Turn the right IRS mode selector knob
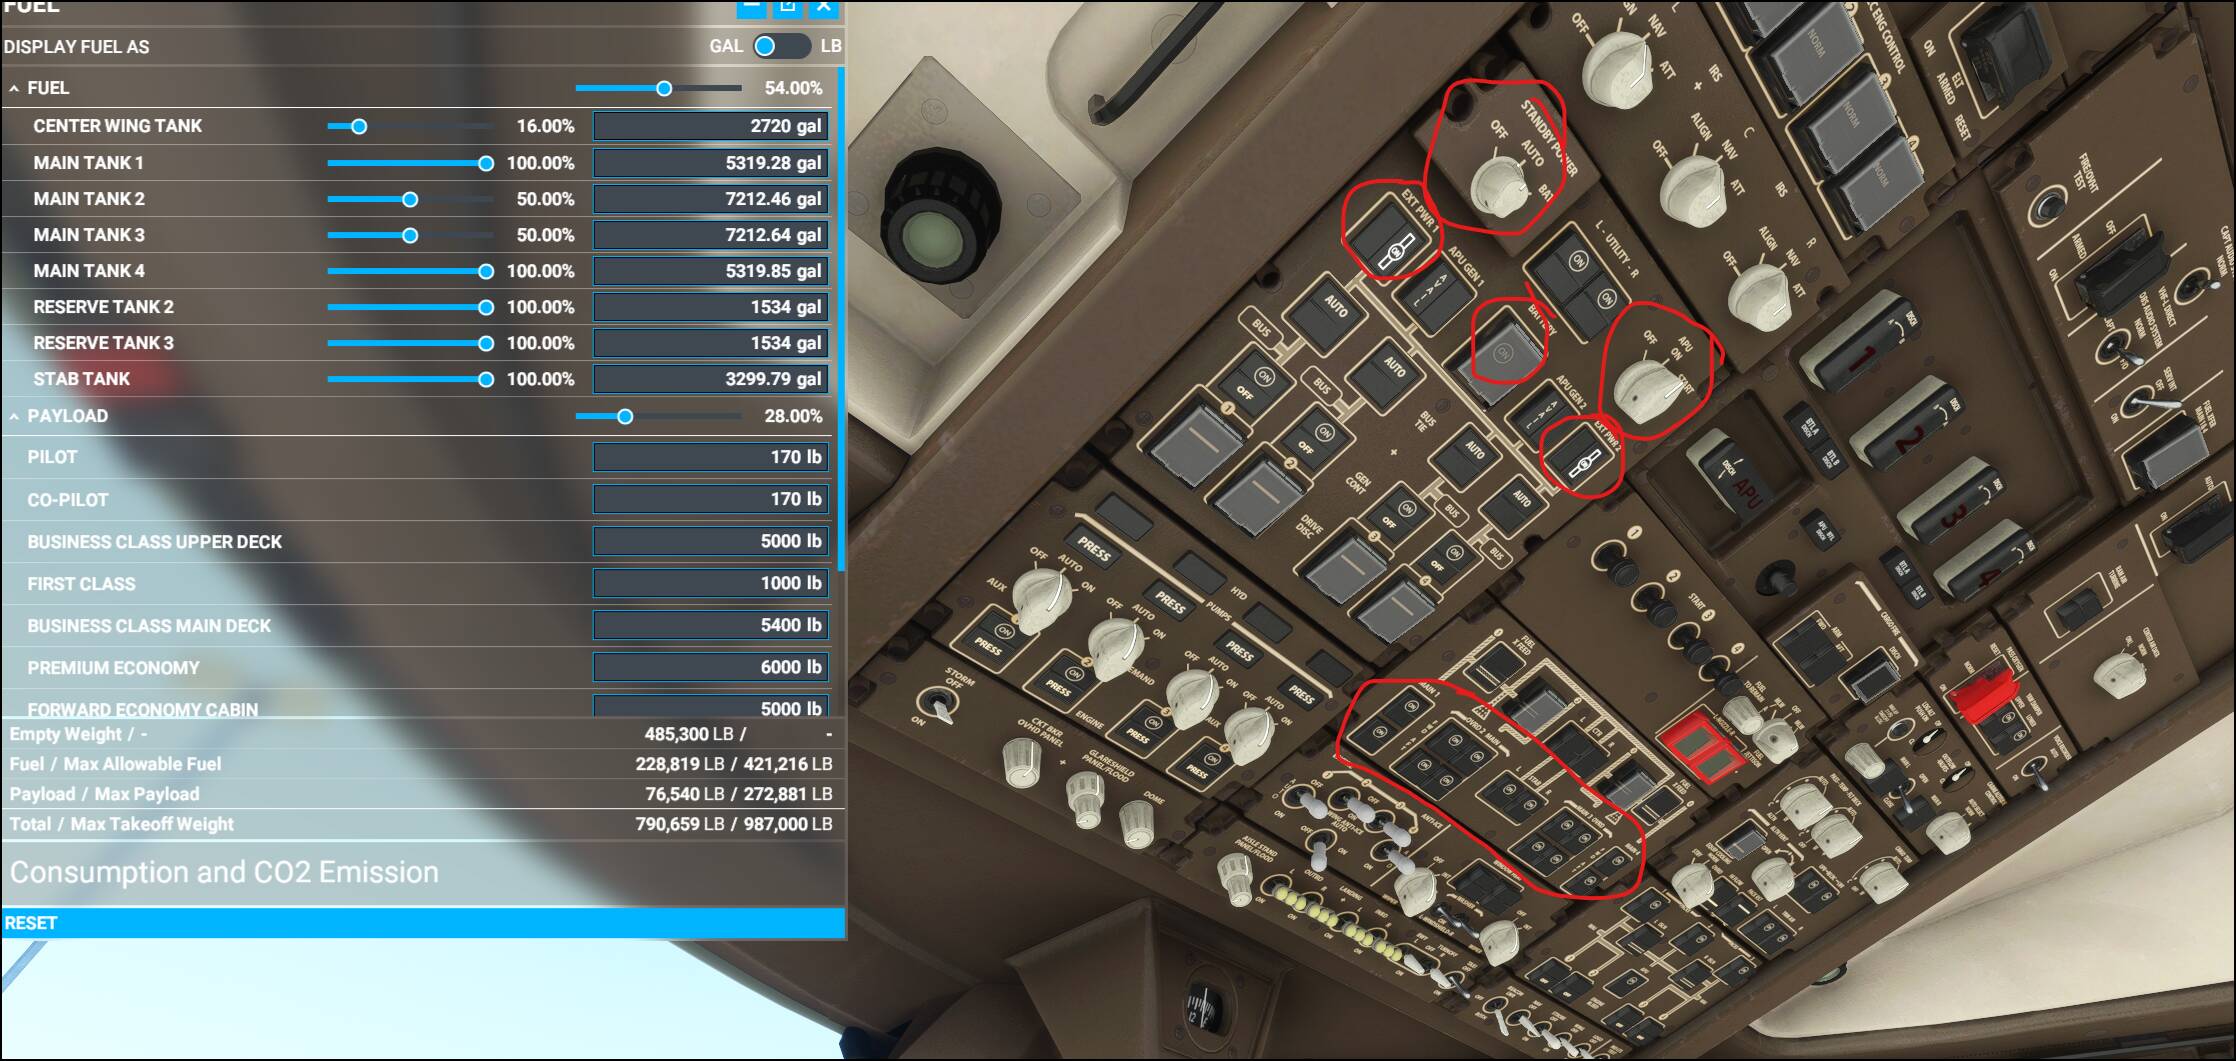Viewport: 2236px width, 1061px height. tap(1760, 298)
